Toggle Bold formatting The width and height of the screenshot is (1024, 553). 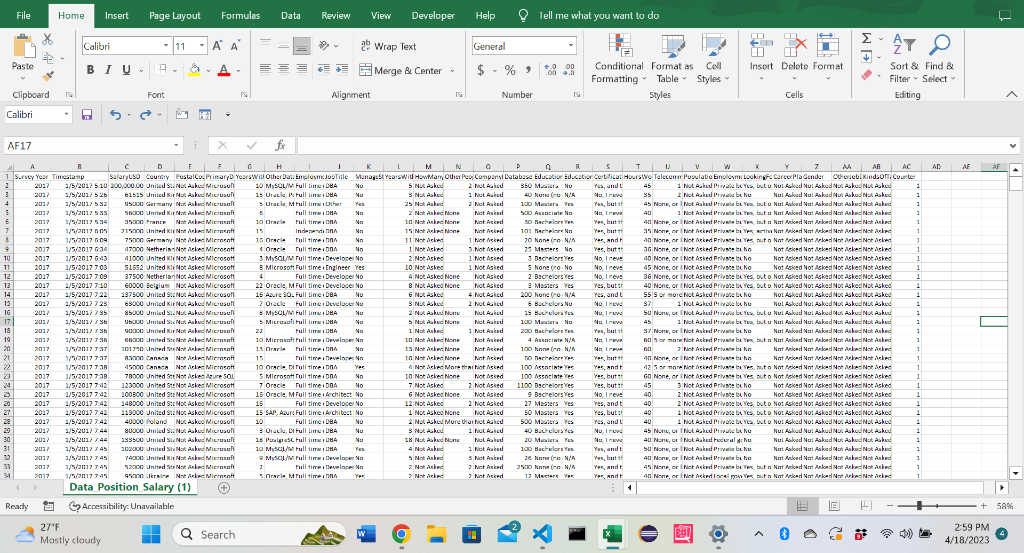[90, 70]
